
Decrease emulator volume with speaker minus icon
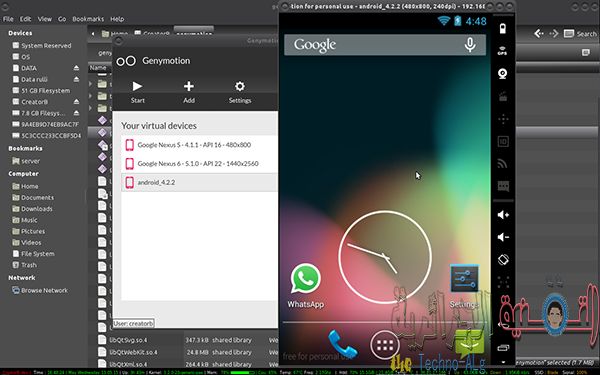point(503,237)
